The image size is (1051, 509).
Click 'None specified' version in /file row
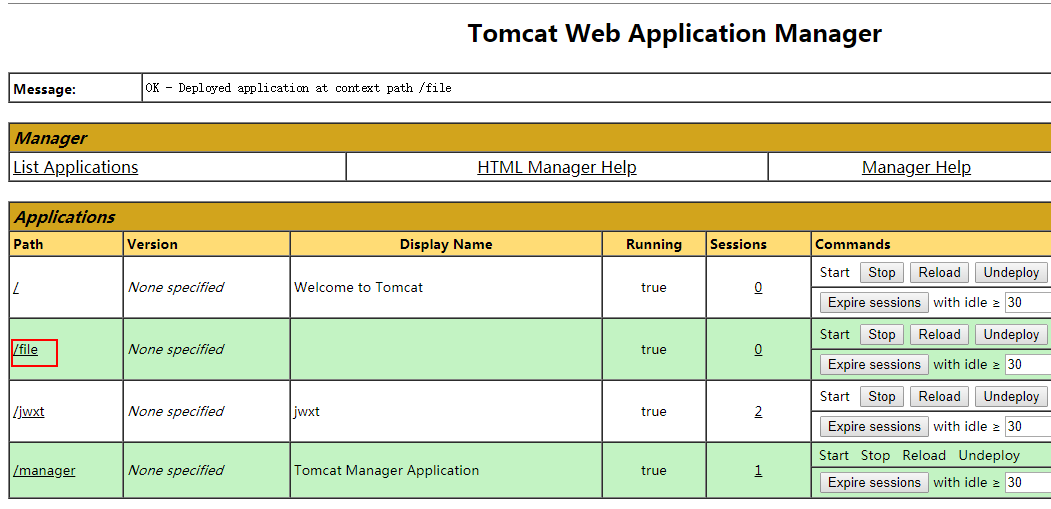point(176,349)
